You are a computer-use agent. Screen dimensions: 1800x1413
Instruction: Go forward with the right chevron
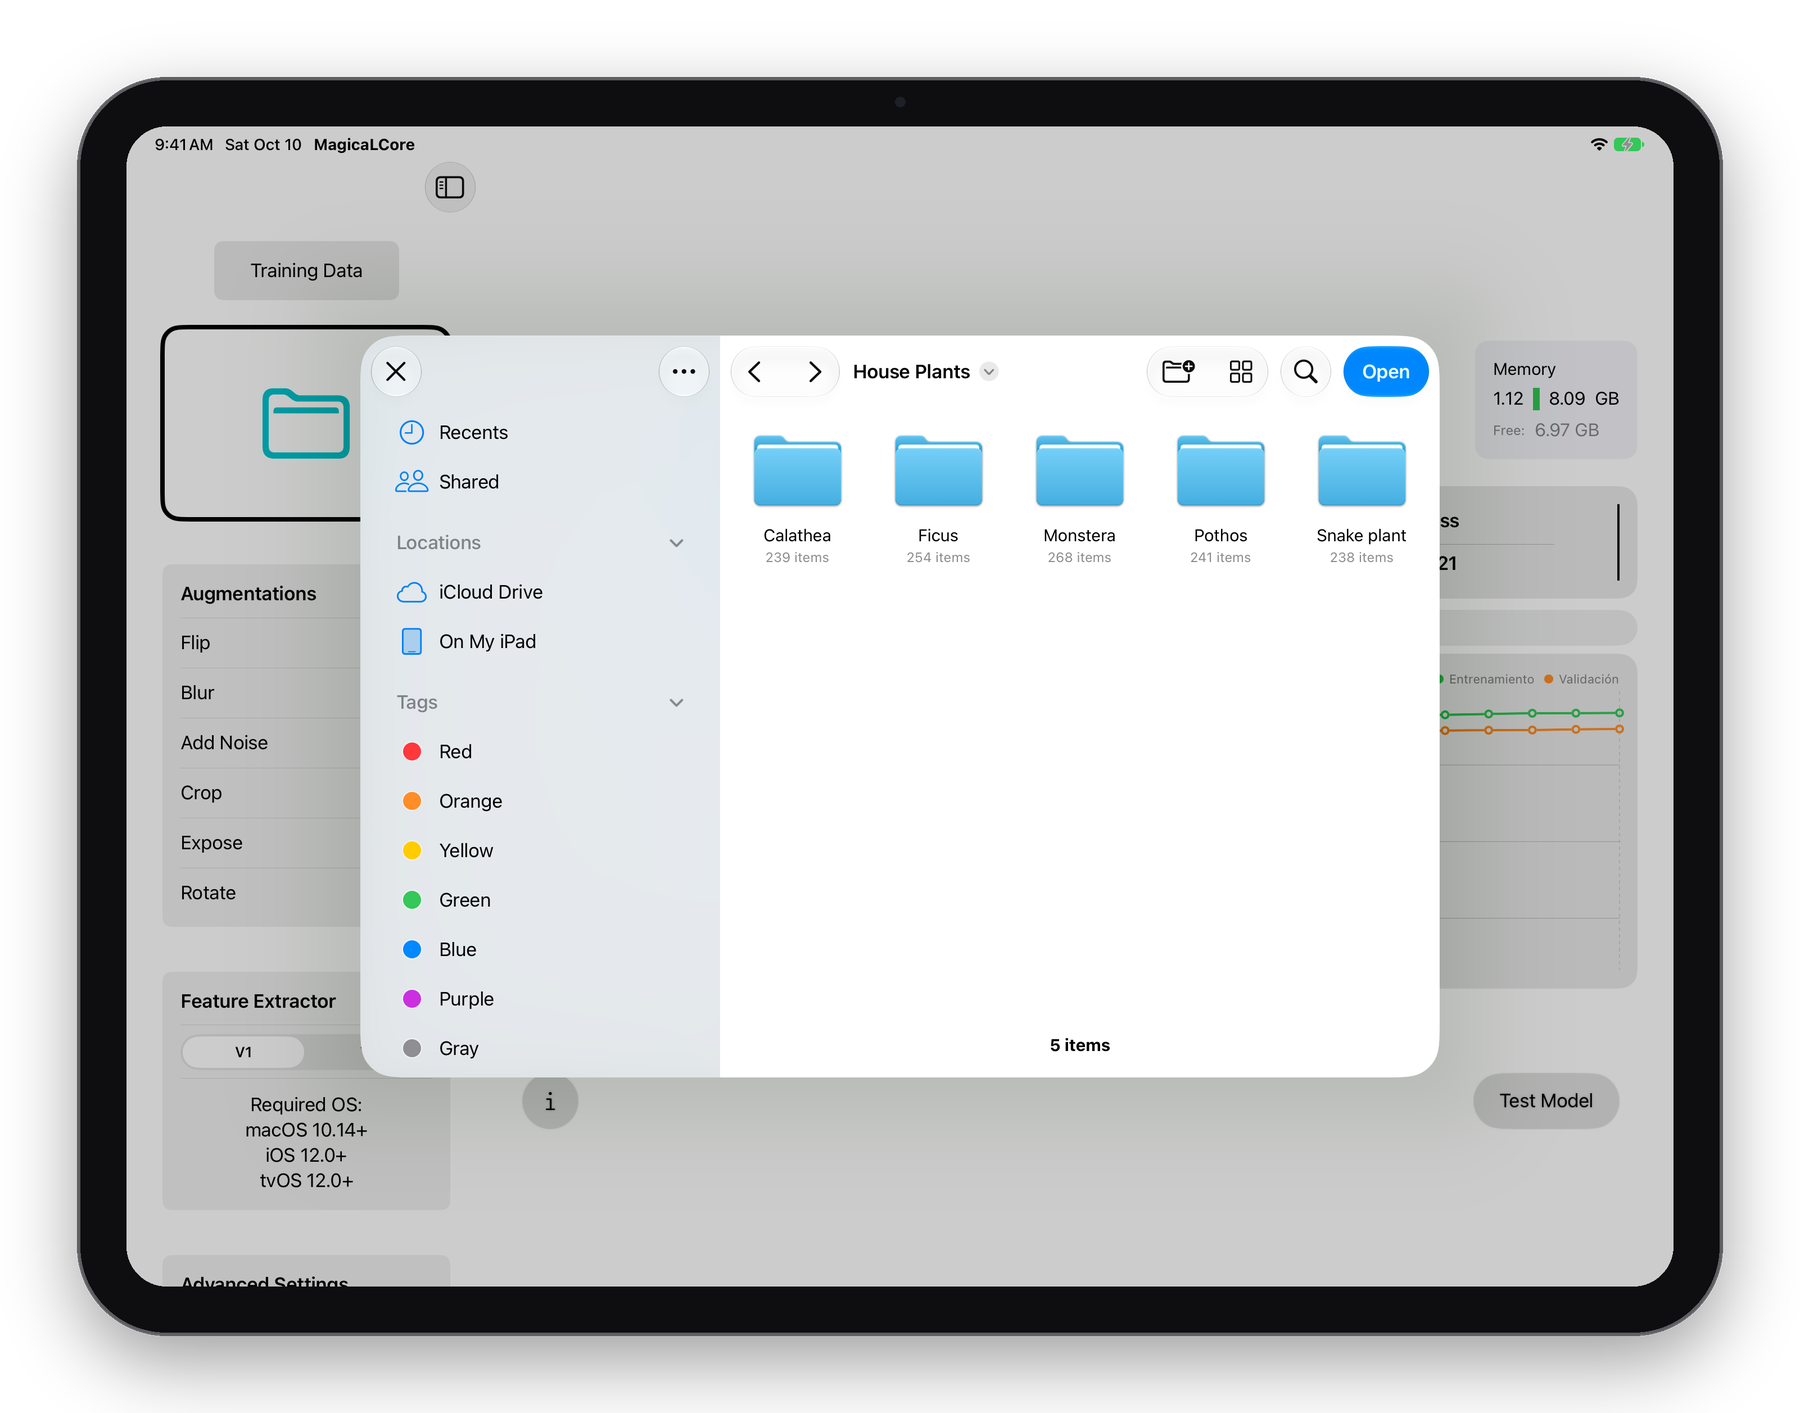point(815,372)
